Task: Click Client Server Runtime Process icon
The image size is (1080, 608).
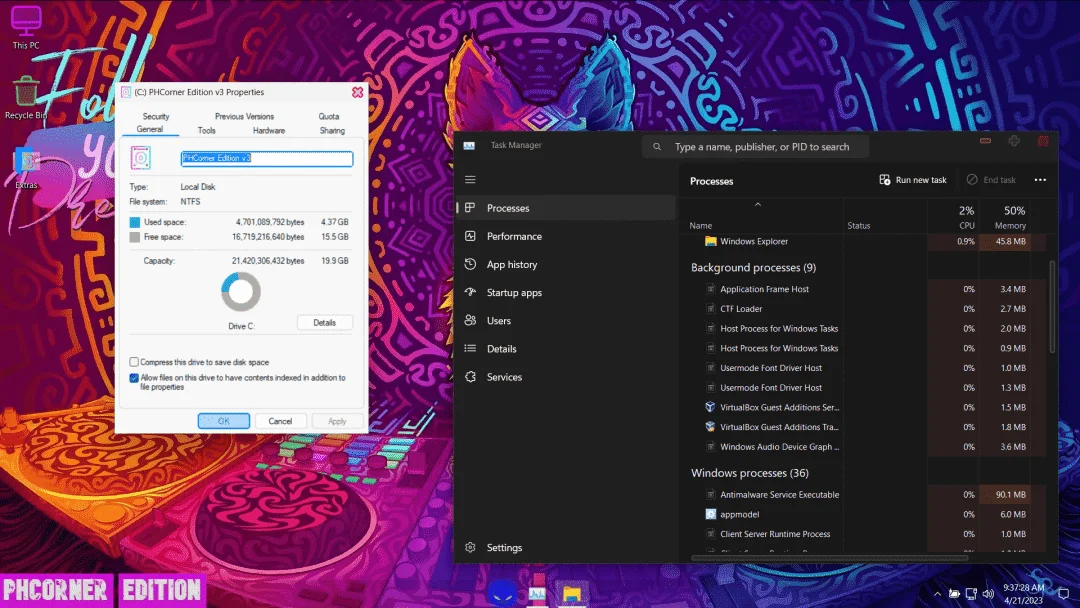Action: click(710, 534)
